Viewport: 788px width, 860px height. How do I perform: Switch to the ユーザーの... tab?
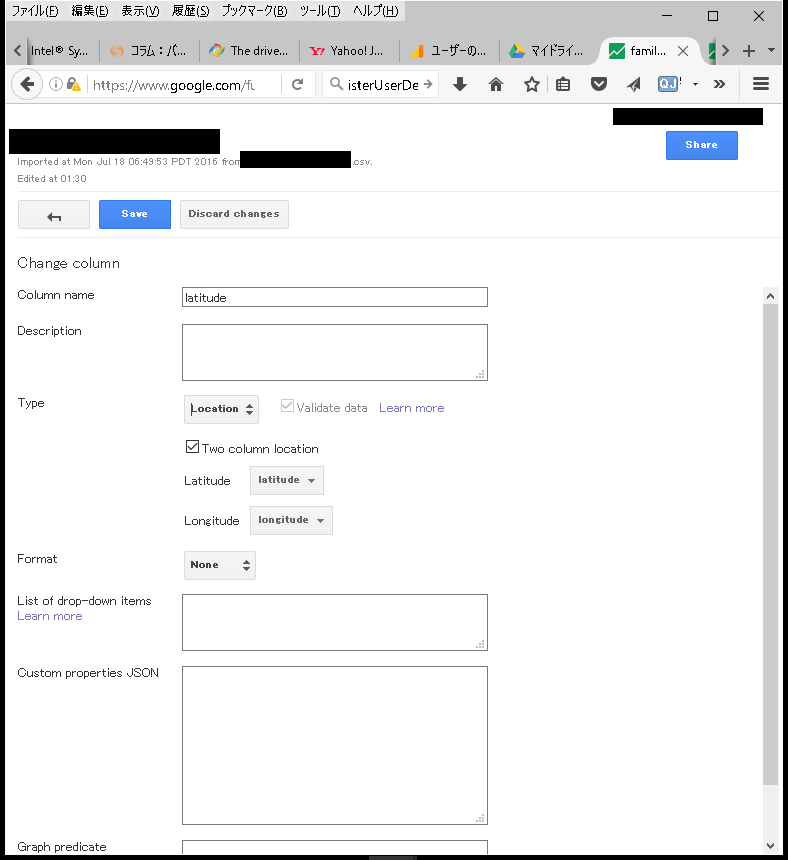point(450,51)
